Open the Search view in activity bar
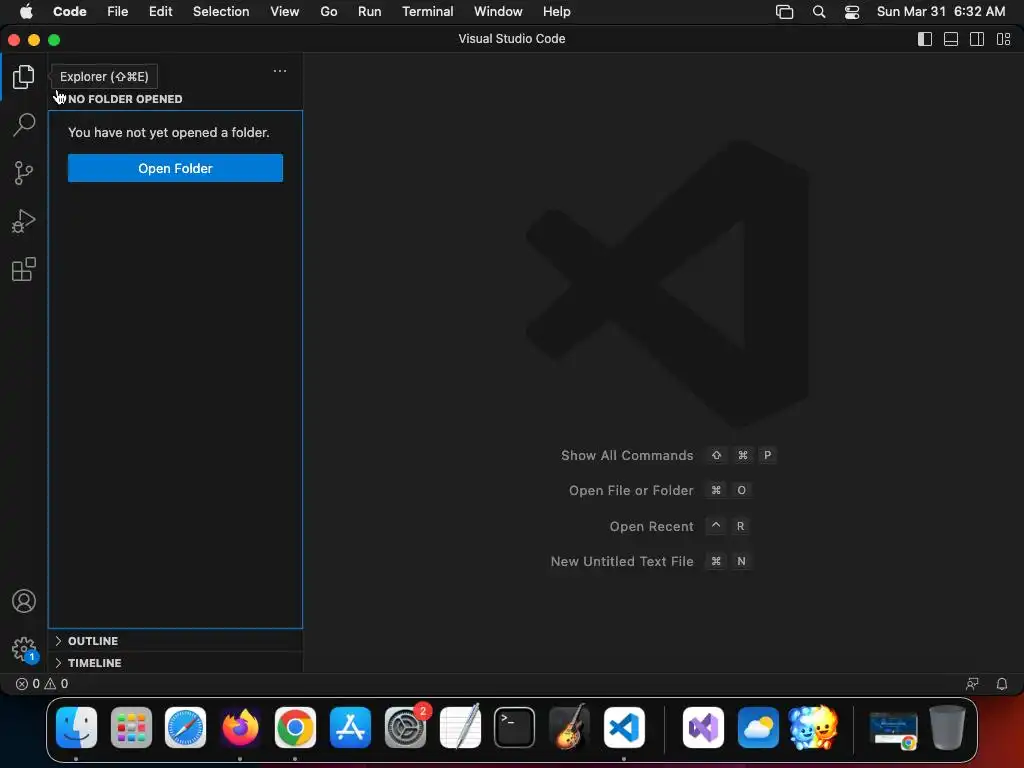This screenshot has width=1024, height=768. [x=24, y=125]
